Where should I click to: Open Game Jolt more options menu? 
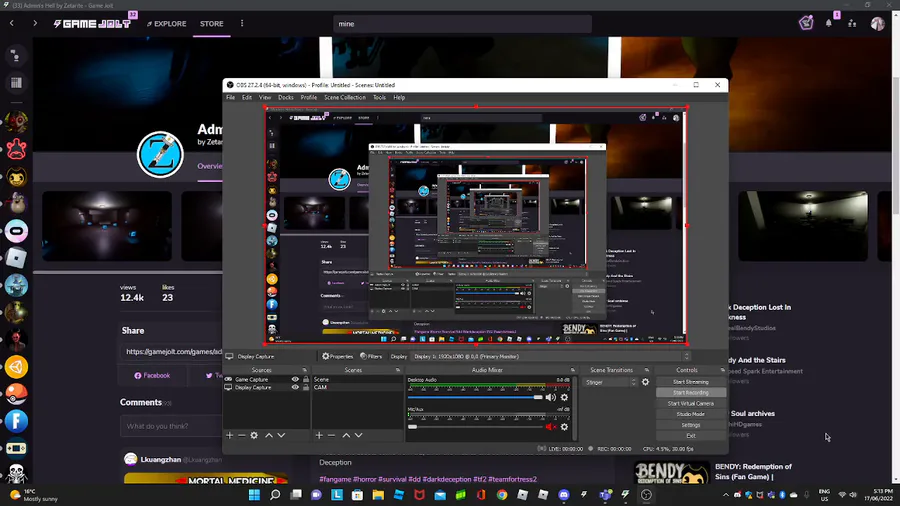tap(242, 24)
